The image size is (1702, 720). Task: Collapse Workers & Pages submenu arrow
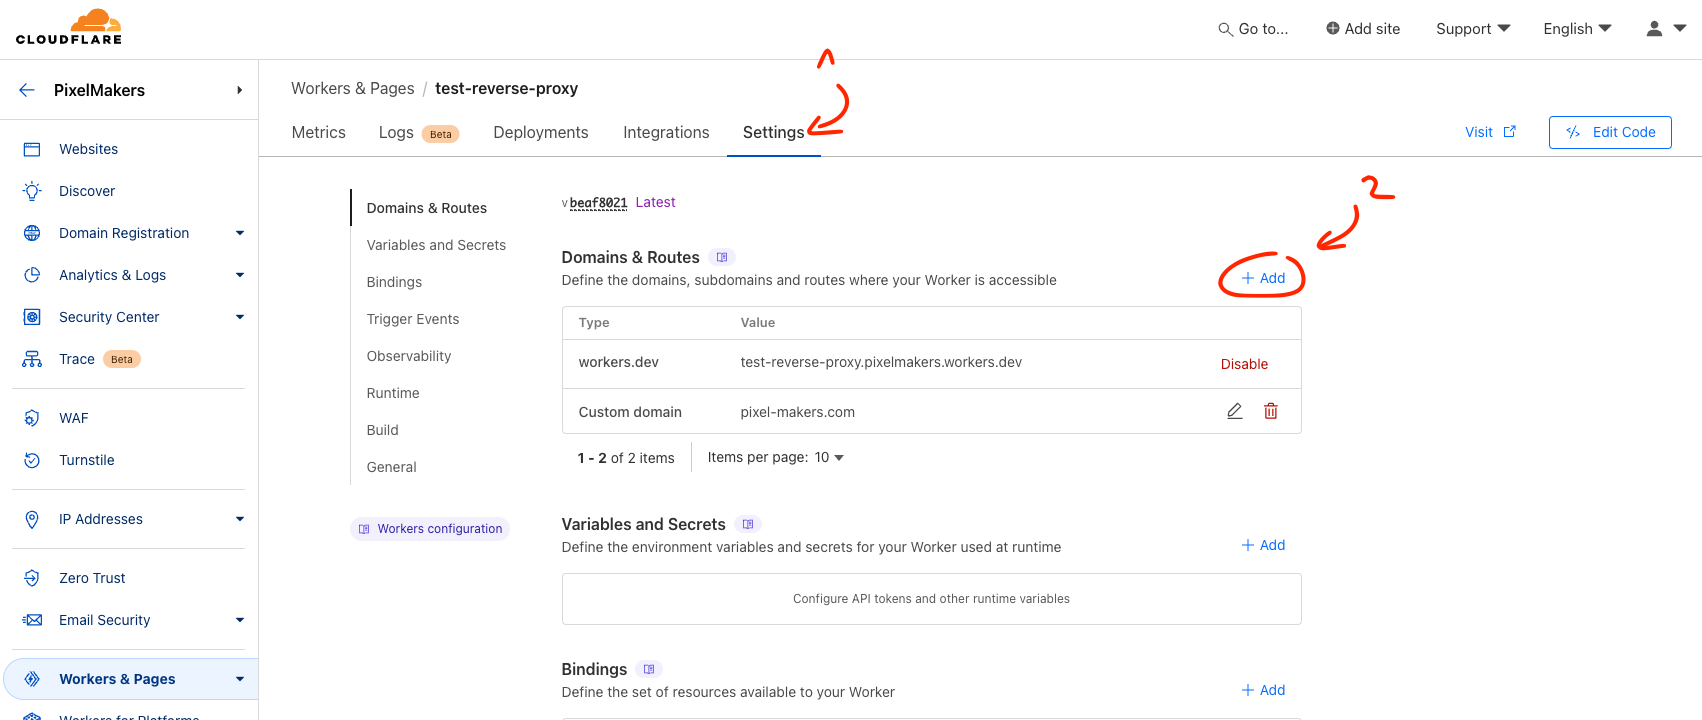point(240,679)
